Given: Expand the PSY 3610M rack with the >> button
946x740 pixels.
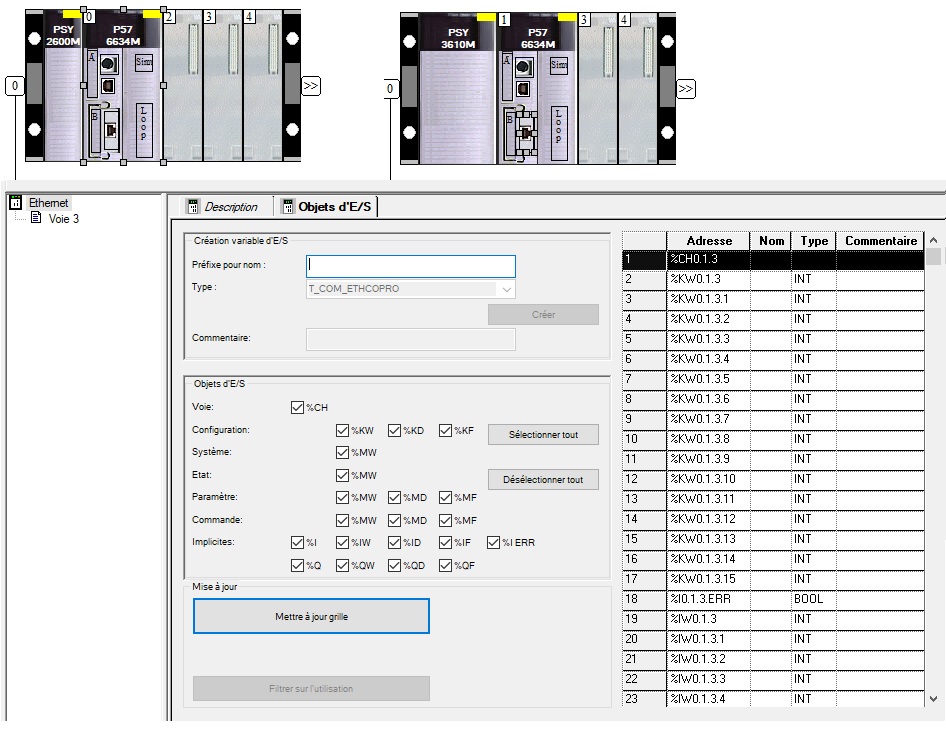Looking at the screenshot, I should point(686,90).
